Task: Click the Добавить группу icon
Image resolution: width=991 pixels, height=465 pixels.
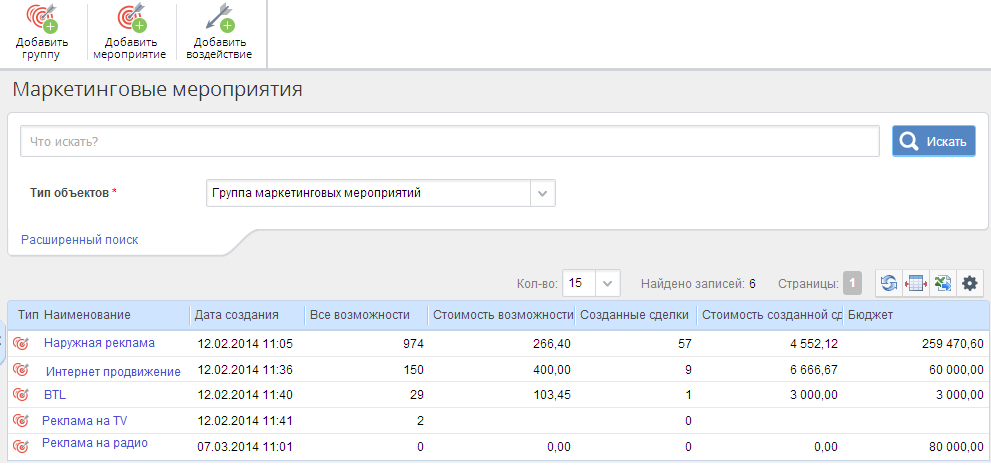Action: (x=42, y=18)
